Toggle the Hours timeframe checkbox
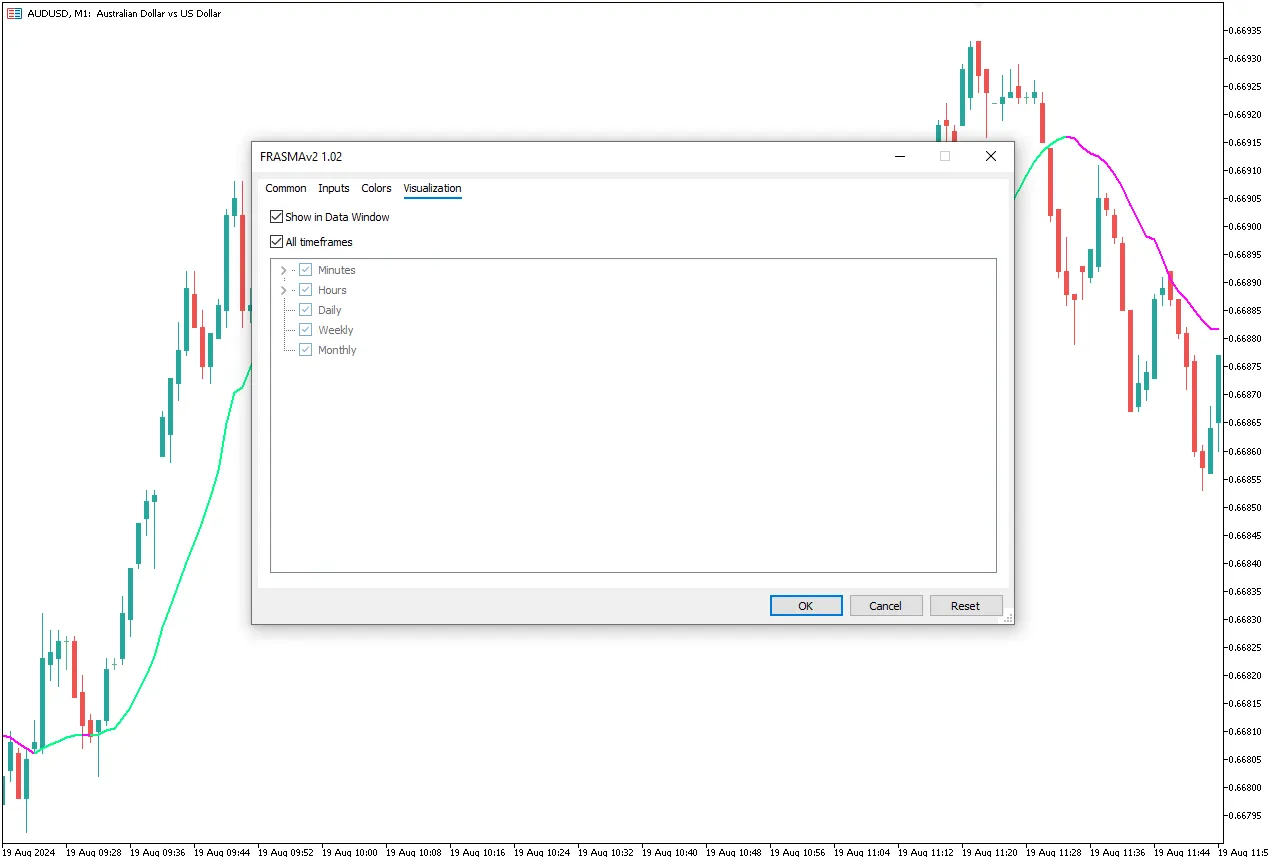Screen dimensions: 1268x857 pos(306,290)
